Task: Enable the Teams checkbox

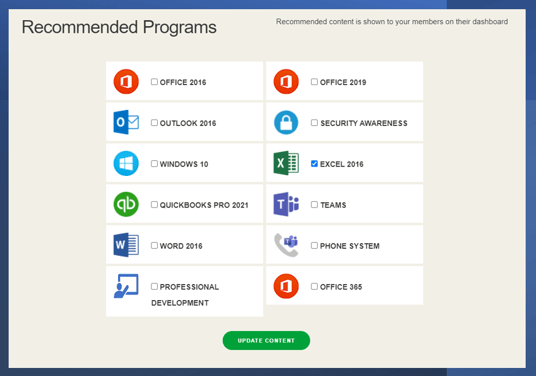Action: 314,204
